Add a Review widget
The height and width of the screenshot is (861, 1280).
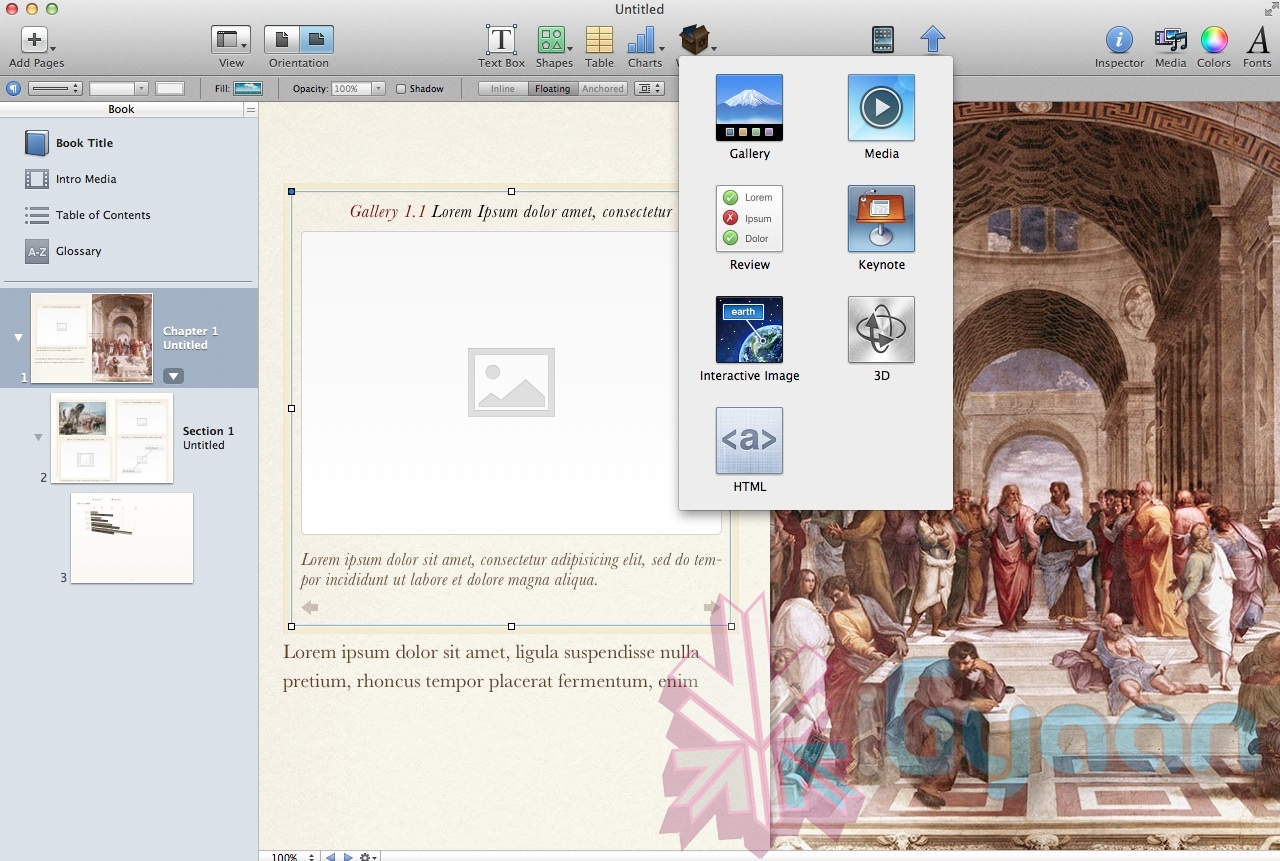tap(749, 219)
